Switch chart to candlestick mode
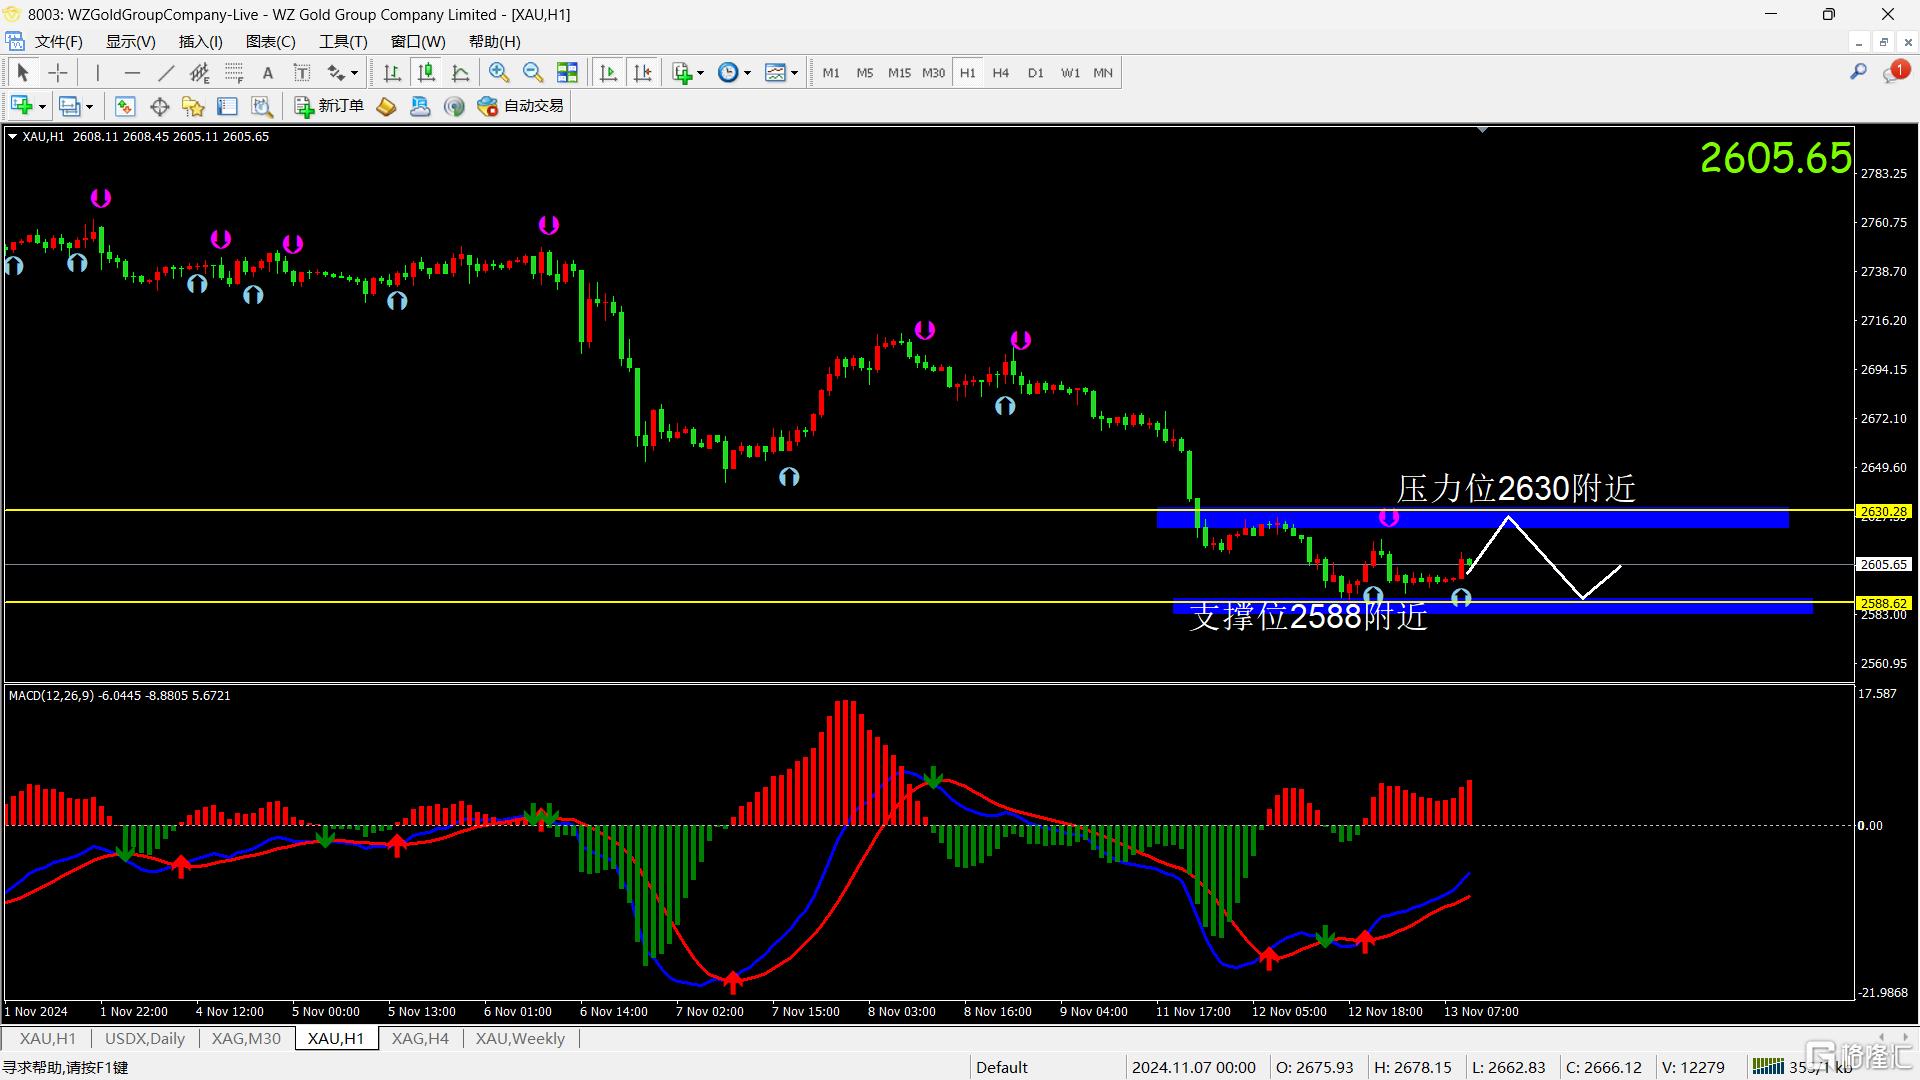1920x1080 pixels. [426, 73]
